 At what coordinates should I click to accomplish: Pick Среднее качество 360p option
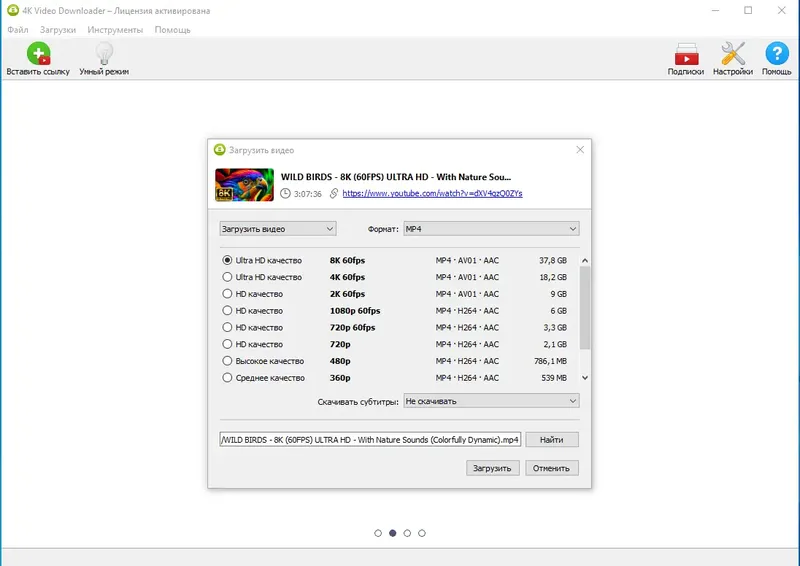pyautogui.click(x=227, y=378)
